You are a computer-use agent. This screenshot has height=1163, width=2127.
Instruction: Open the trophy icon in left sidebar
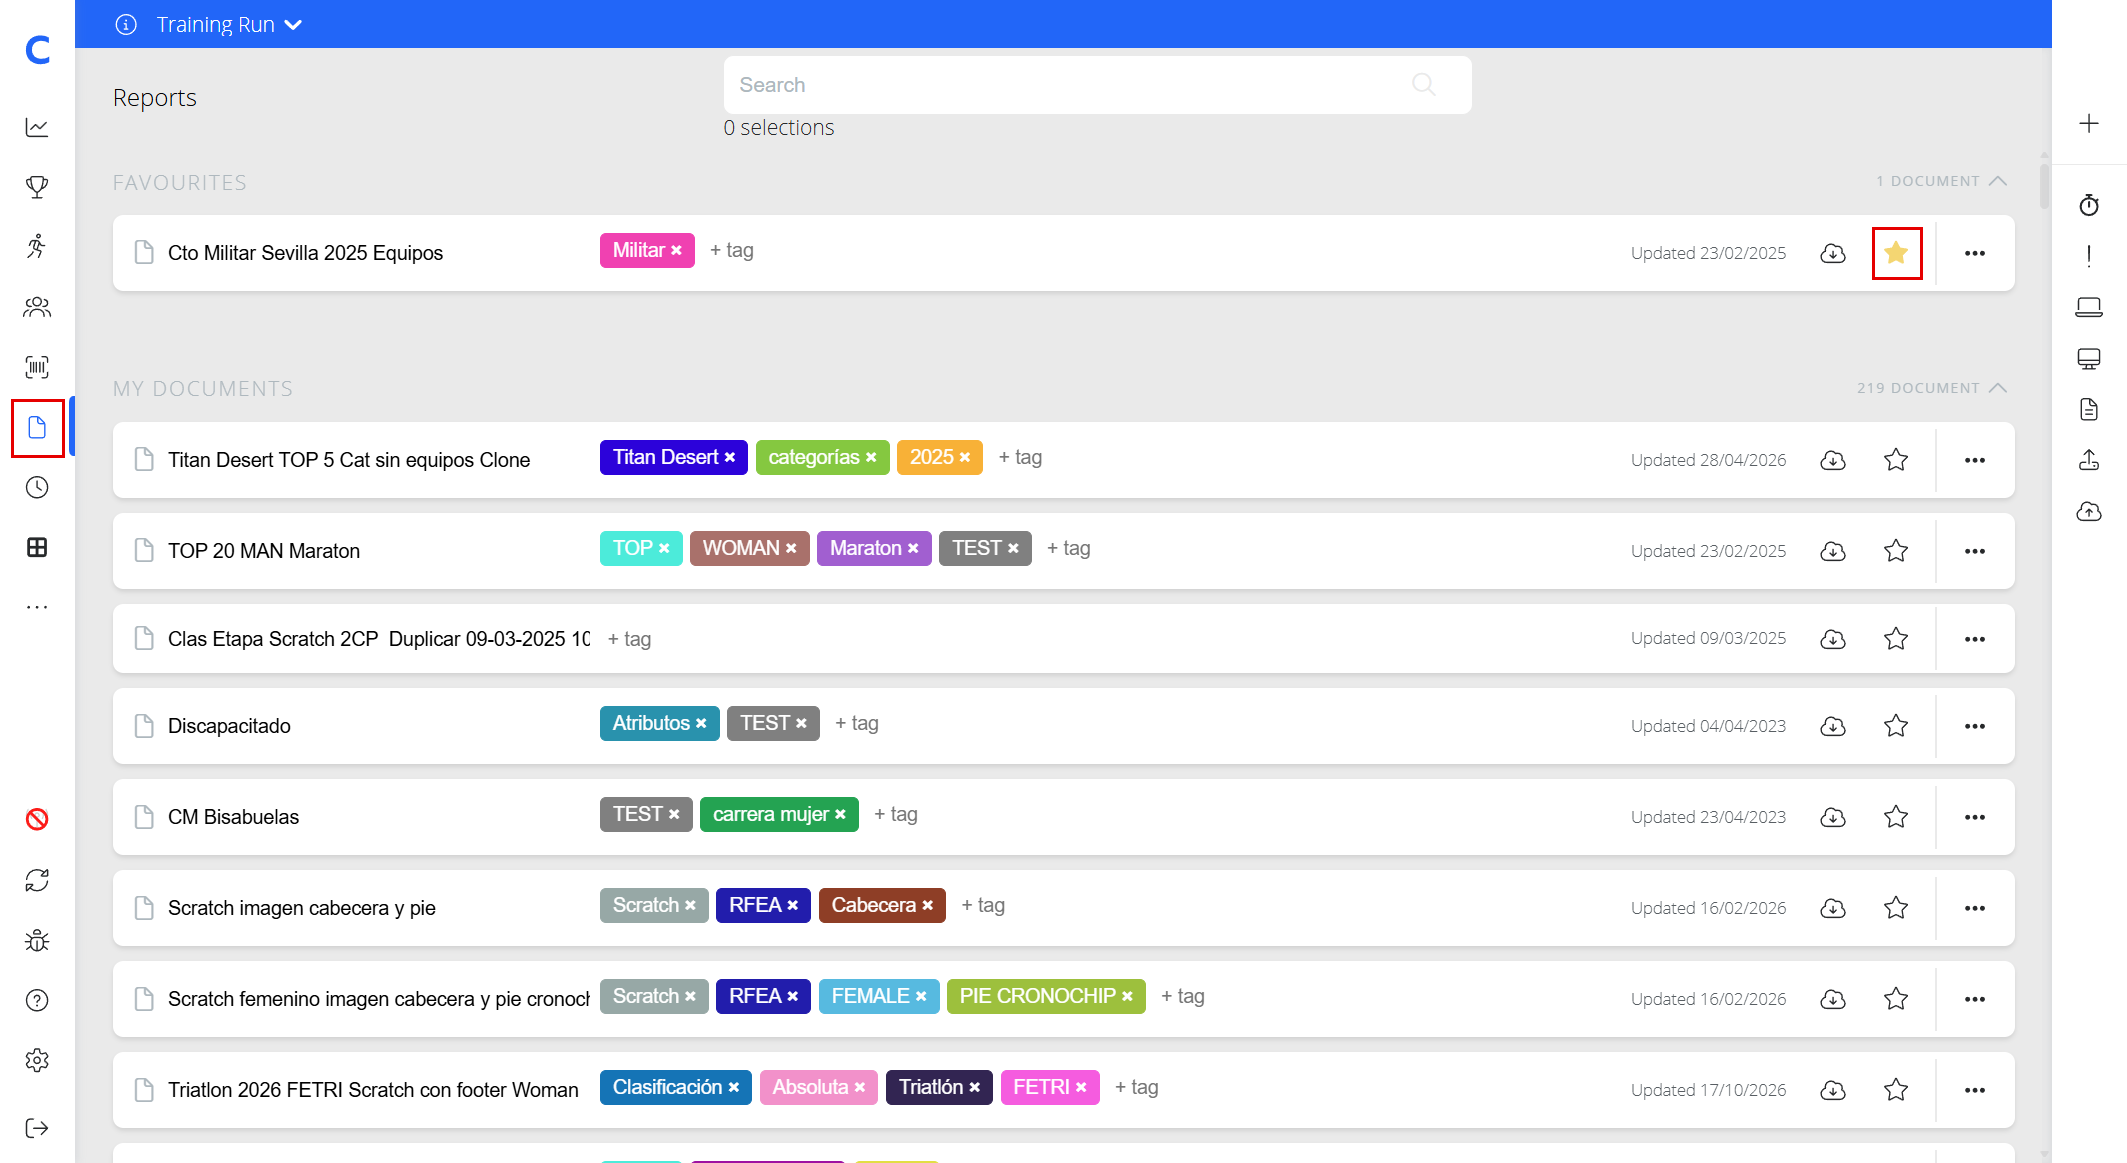(37, 187)
